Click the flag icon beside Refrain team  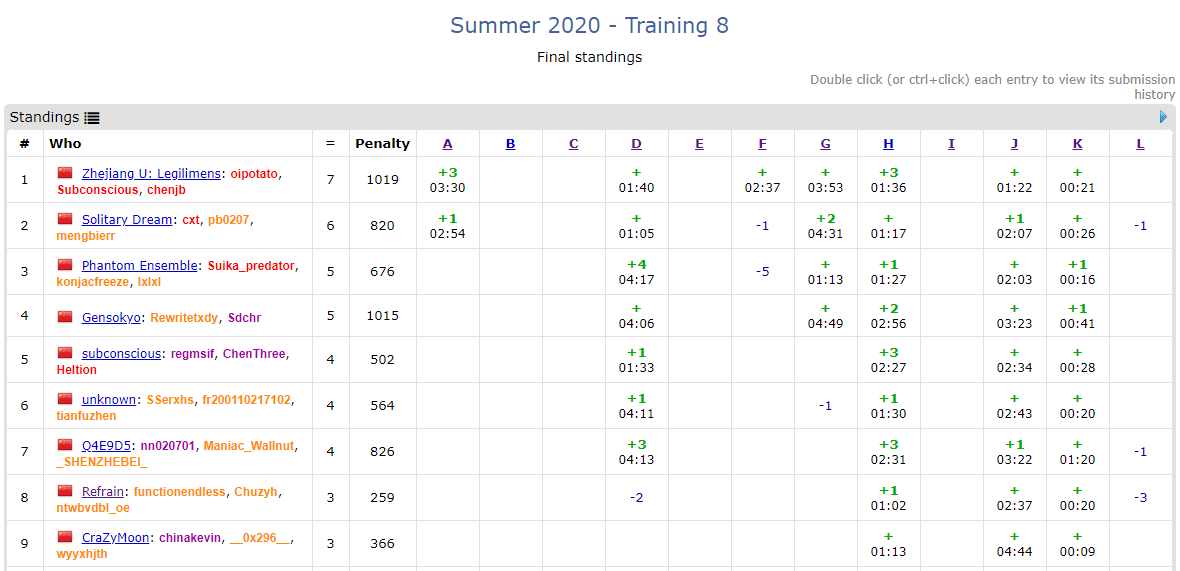[65, 491]
